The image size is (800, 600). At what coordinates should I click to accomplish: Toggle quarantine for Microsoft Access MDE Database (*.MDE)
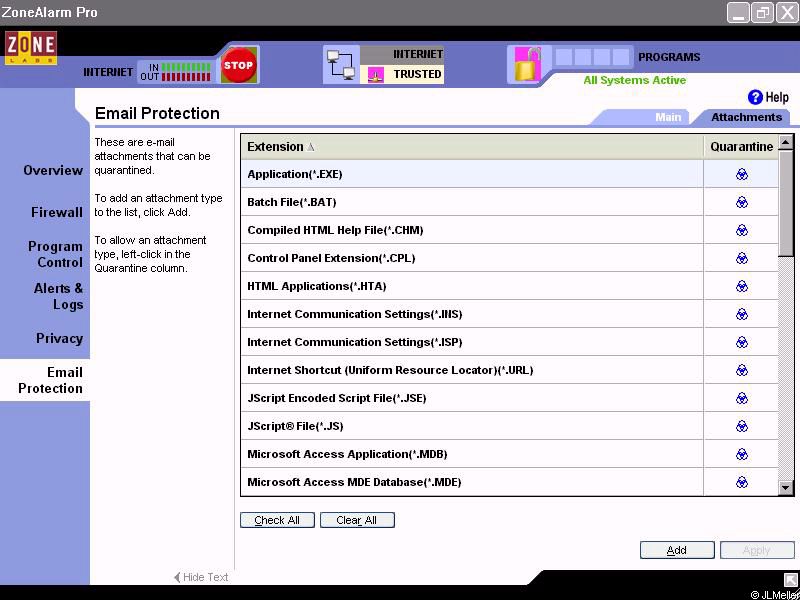pos(742,482)
